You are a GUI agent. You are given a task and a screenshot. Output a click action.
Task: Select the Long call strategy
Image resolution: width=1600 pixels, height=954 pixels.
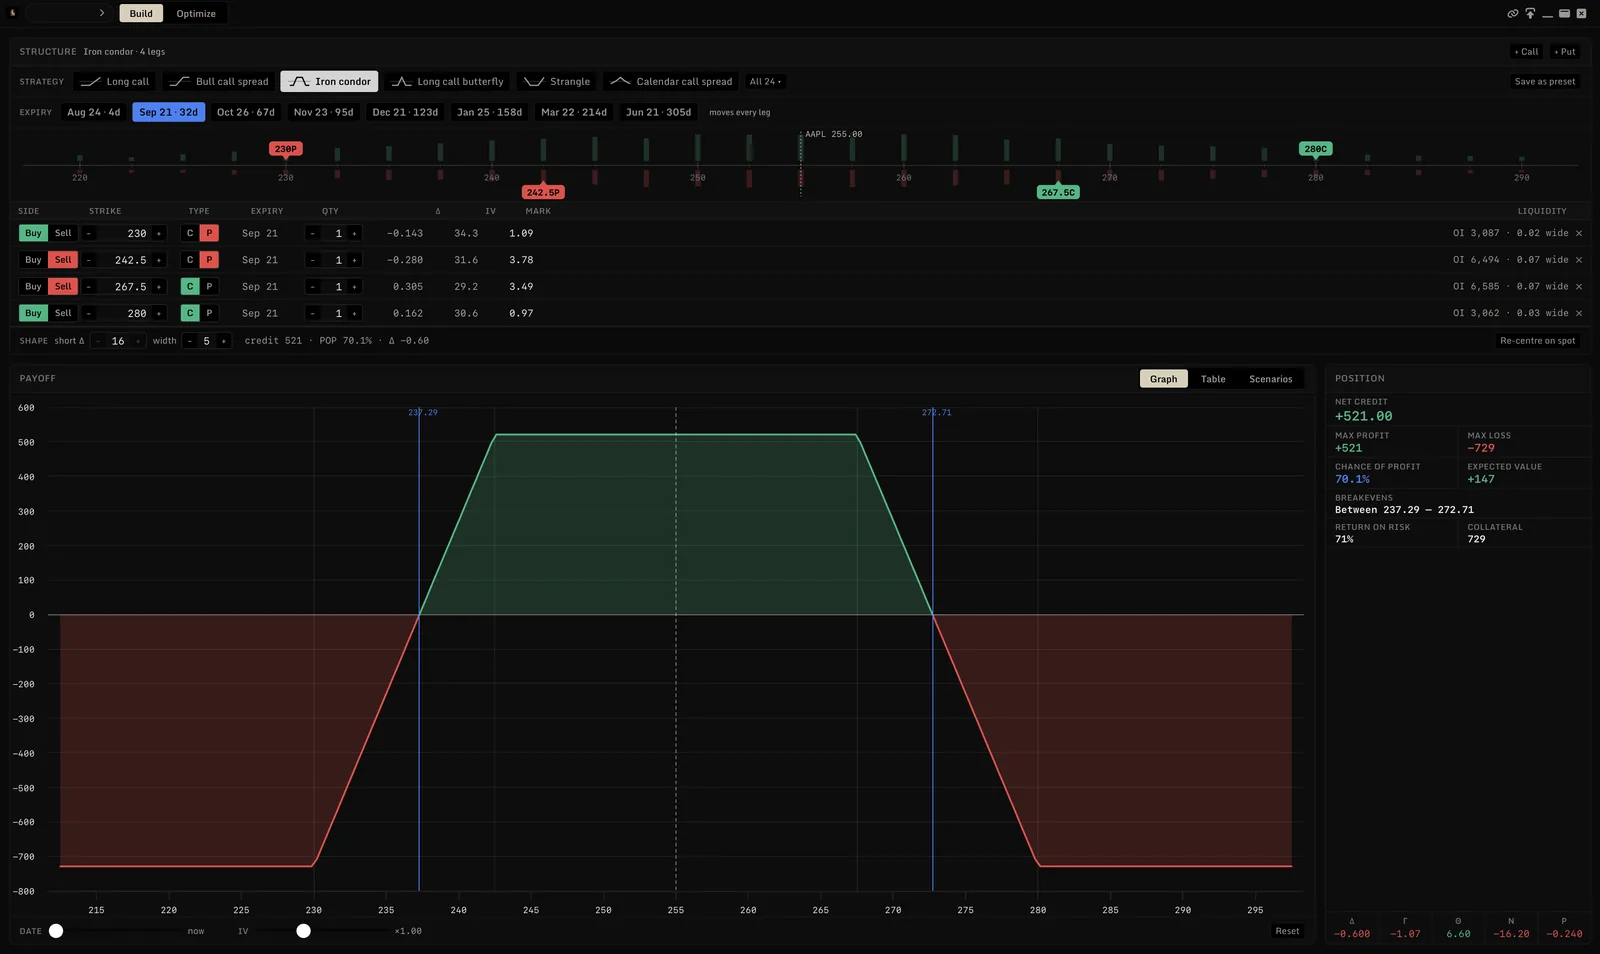point(115,82)
